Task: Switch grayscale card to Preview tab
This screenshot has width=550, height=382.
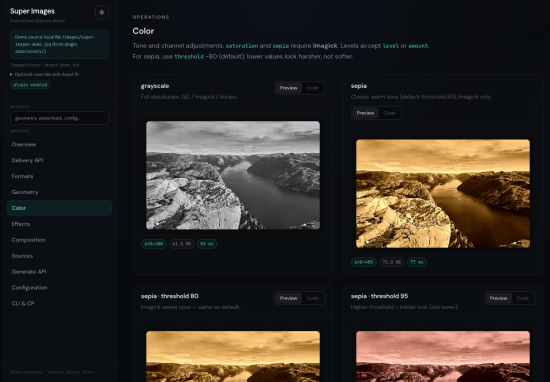Action: 288,88
